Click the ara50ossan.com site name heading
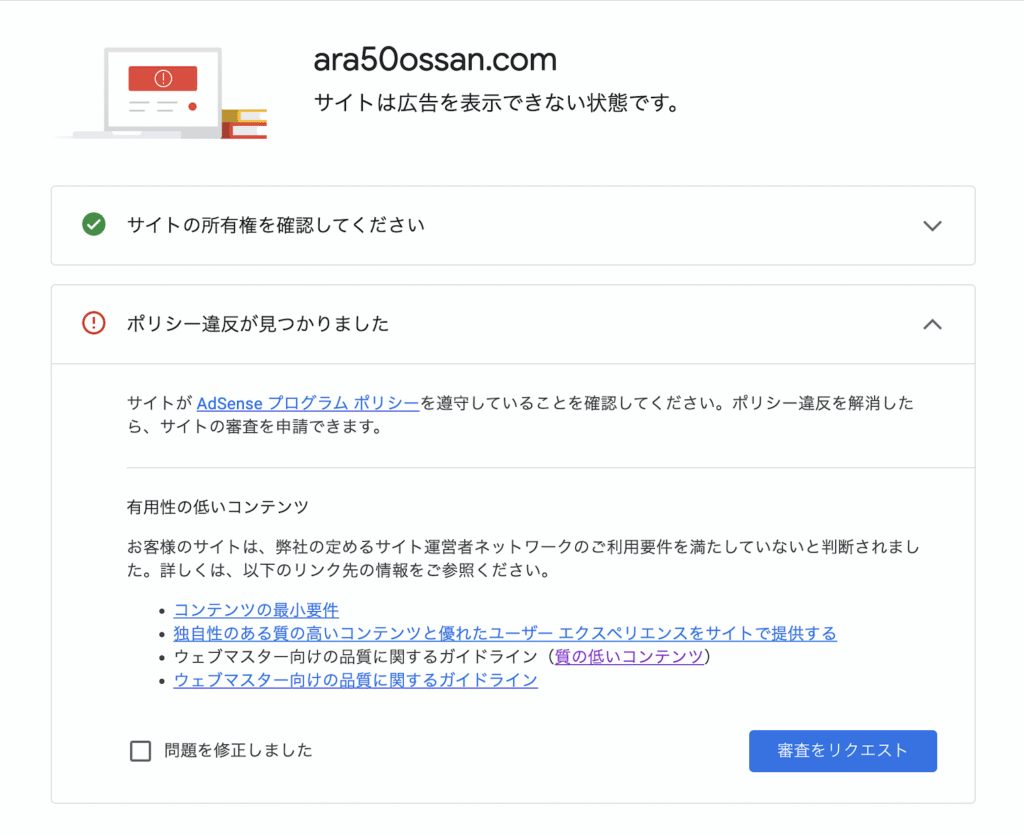The height and width of the screenshot is (835, 1024). (435, 60)
